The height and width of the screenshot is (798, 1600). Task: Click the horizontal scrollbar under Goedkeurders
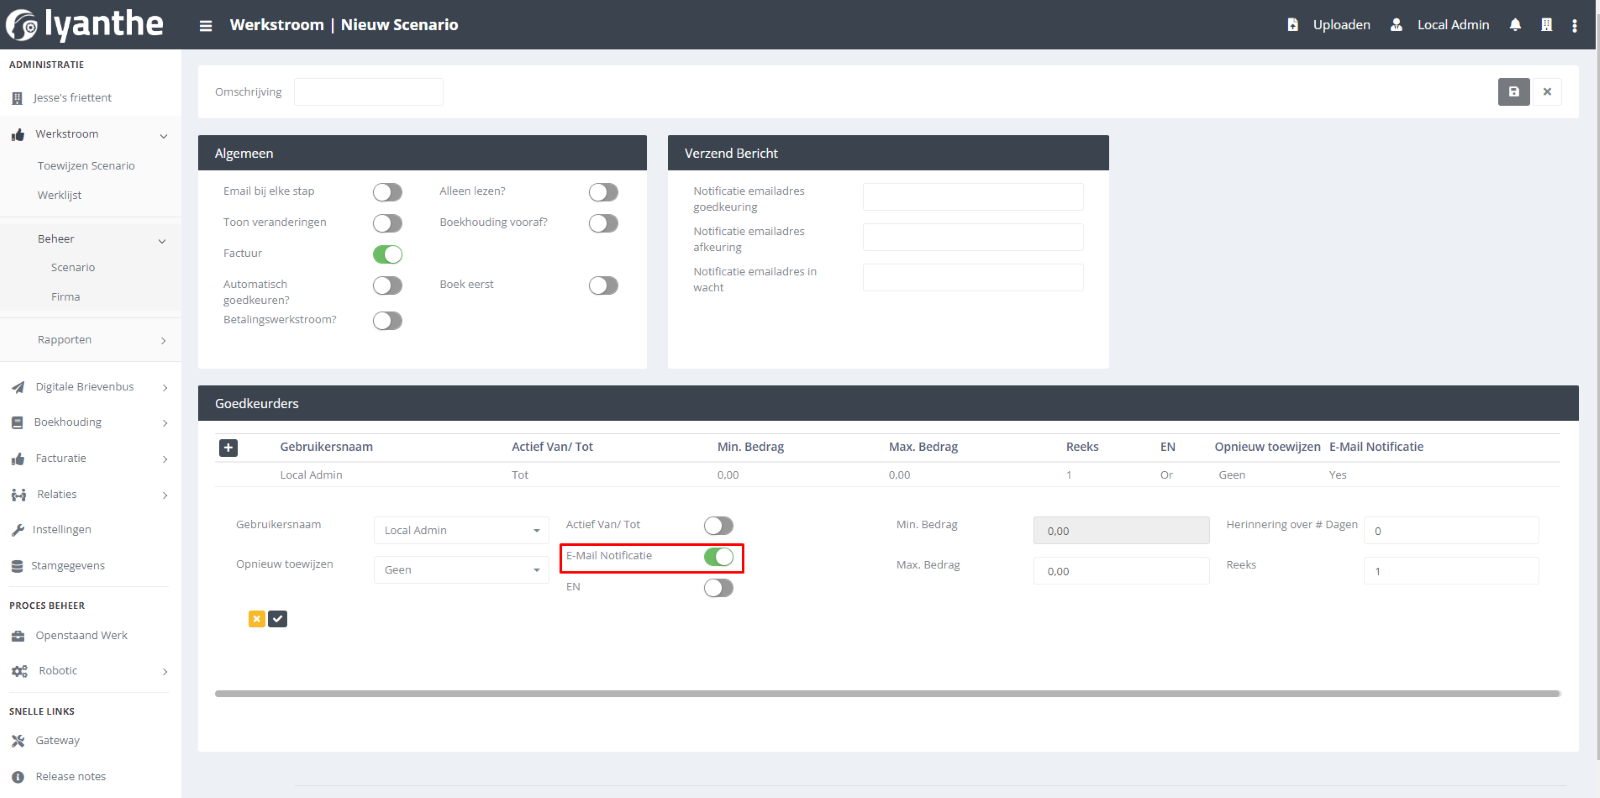coord(887,693)
